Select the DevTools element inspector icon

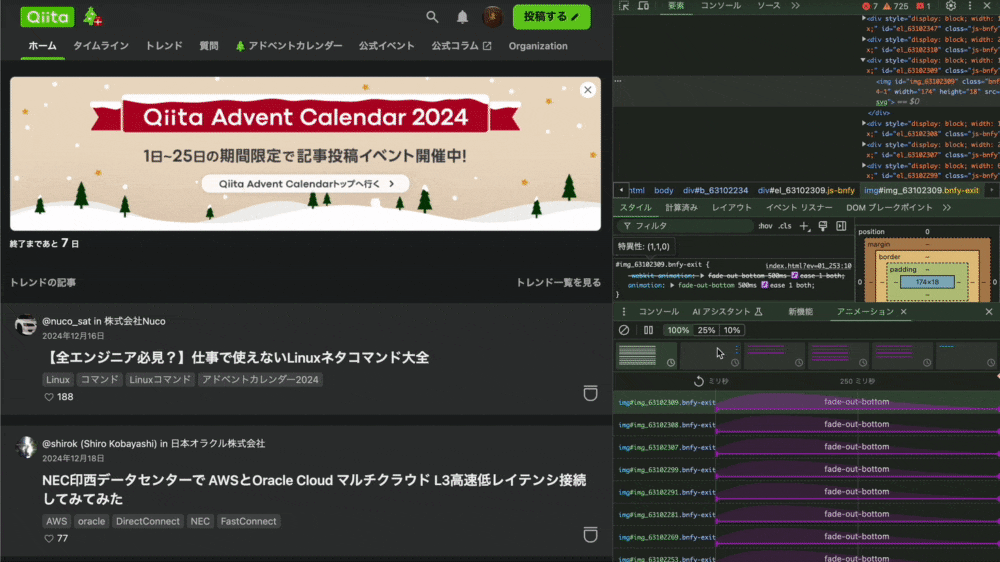point(624,6)
